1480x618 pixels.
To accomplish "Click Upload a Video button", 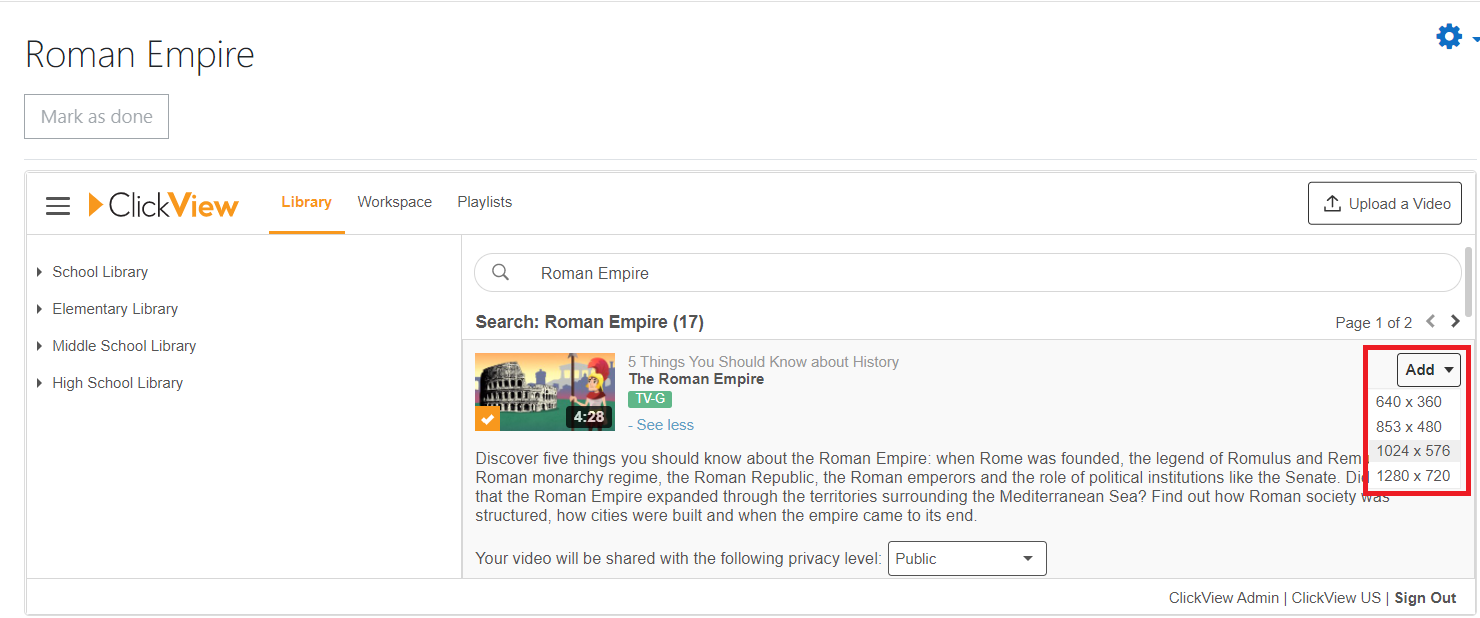I will [1385, 204].
